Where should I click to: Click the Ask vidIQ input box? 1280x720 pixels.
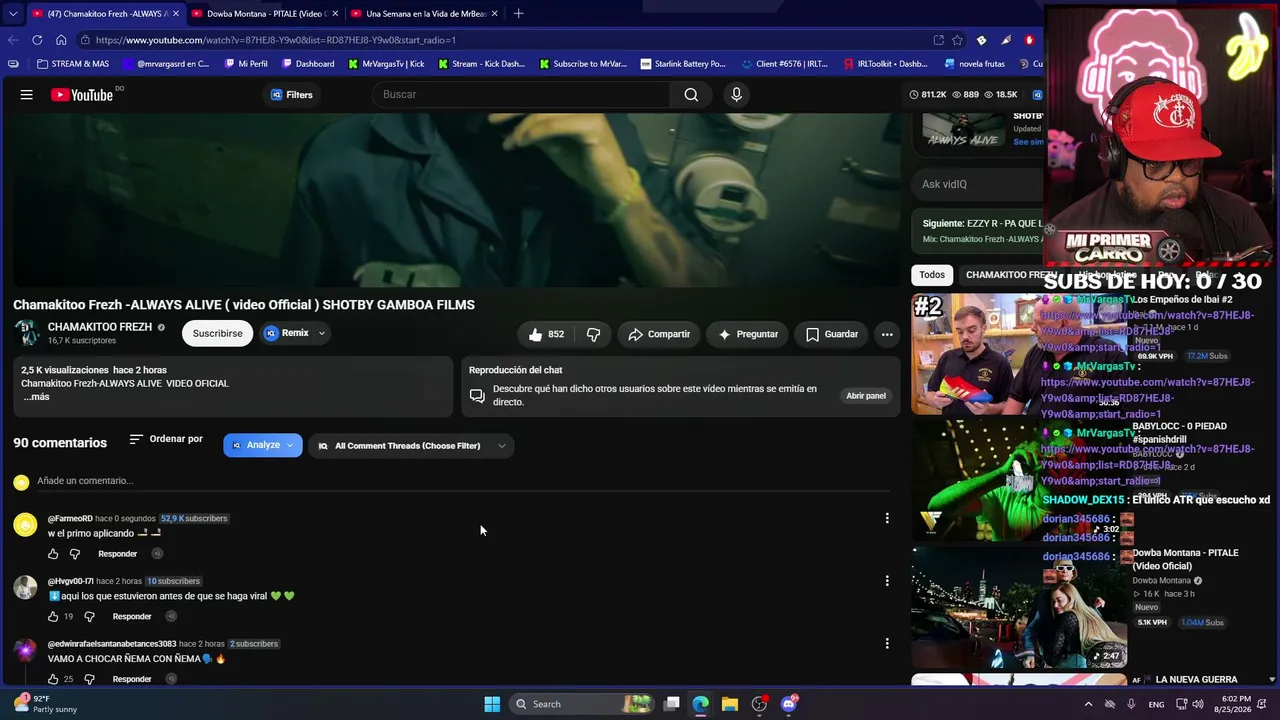(x=977, y=184)
